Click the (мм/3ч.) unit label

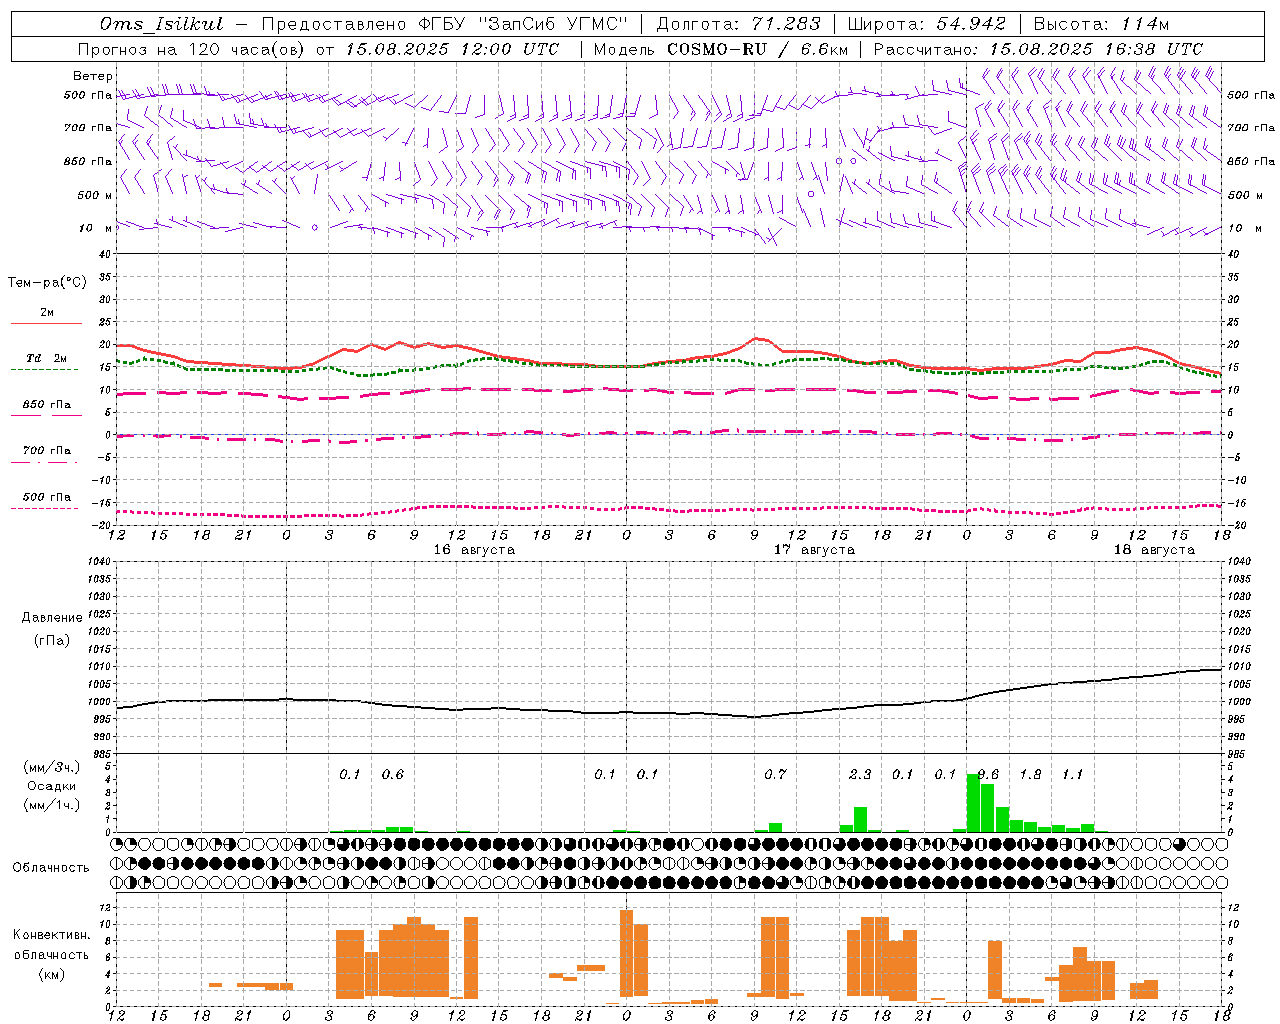(52, 767)
